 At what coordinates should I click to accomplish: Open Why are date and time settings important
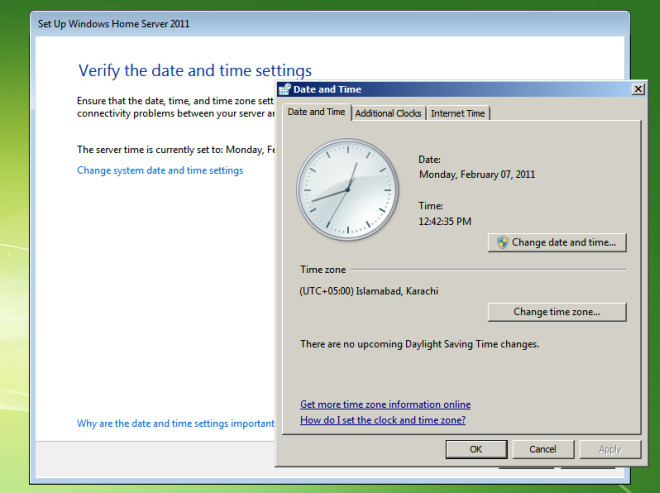pos(176,424)
